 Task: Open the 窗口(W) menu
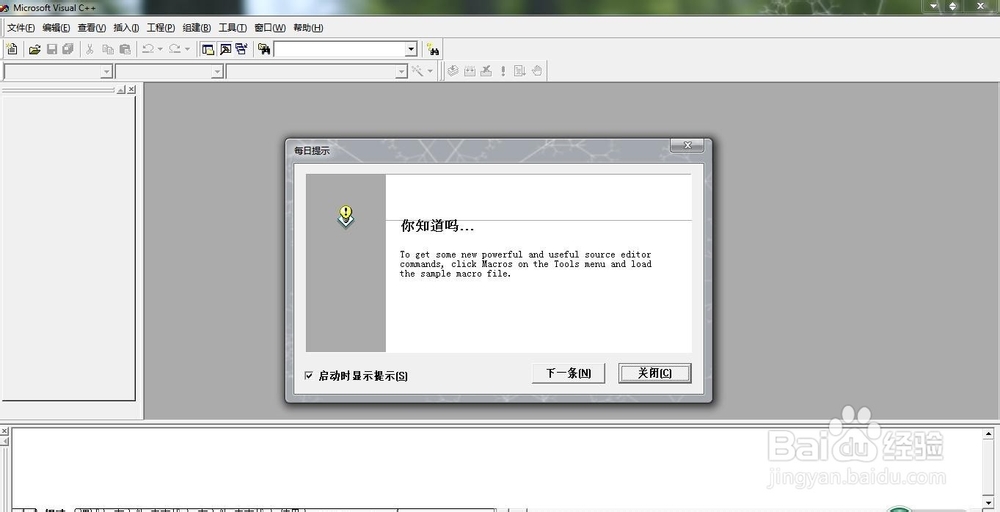point(270,27)
